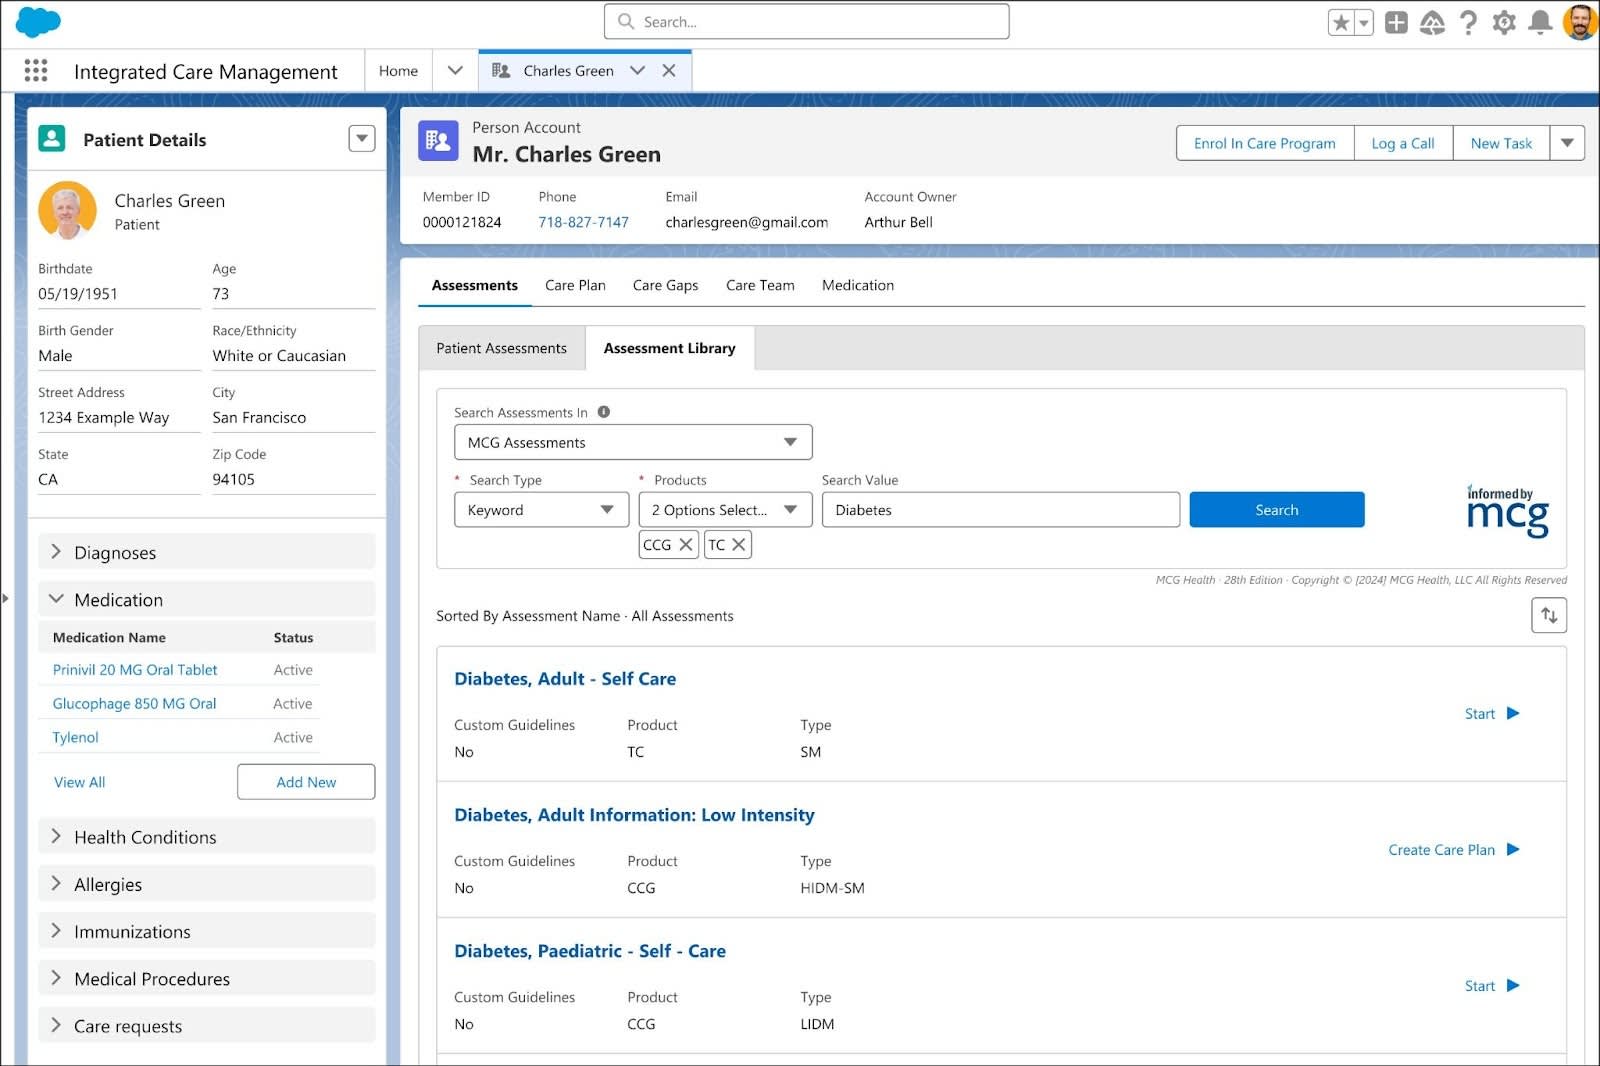Expand the Immunizations section
This screenshot has height=1066, width=1600.
pos(207,931)
